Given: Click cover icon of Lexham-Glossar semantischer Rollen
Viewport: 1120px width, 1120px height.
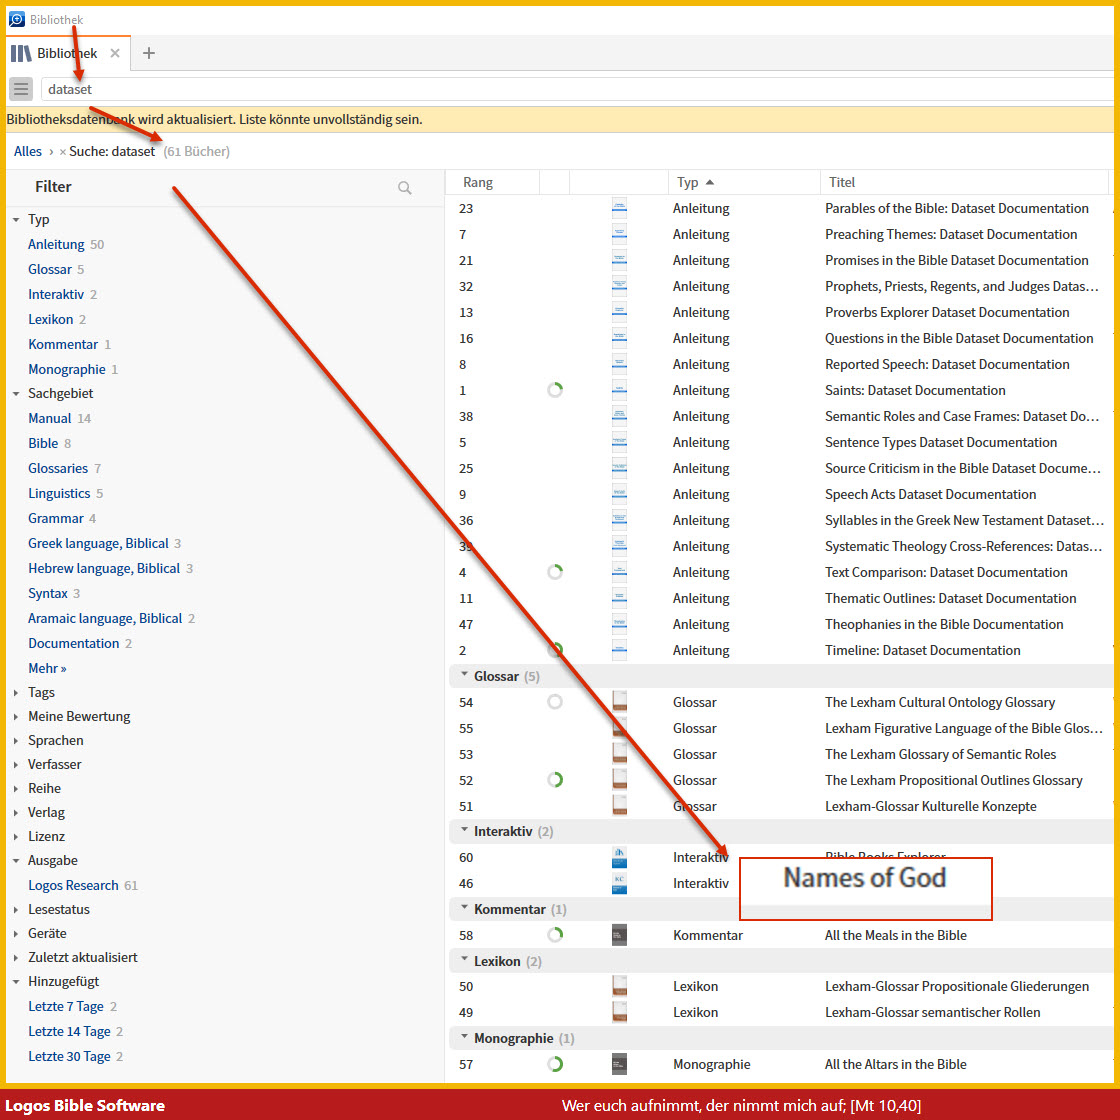Looking at the screenshot, I should [x=619, y=1012].
